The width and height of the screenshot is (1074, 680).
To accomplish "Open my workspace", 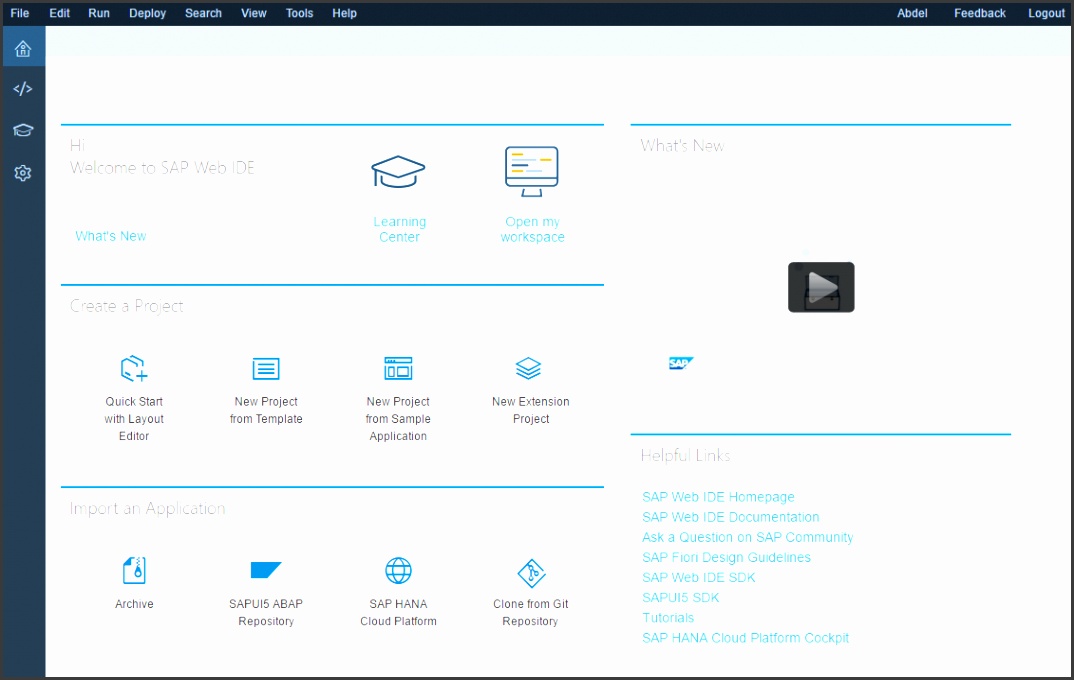I will click(x=530, y=190).
